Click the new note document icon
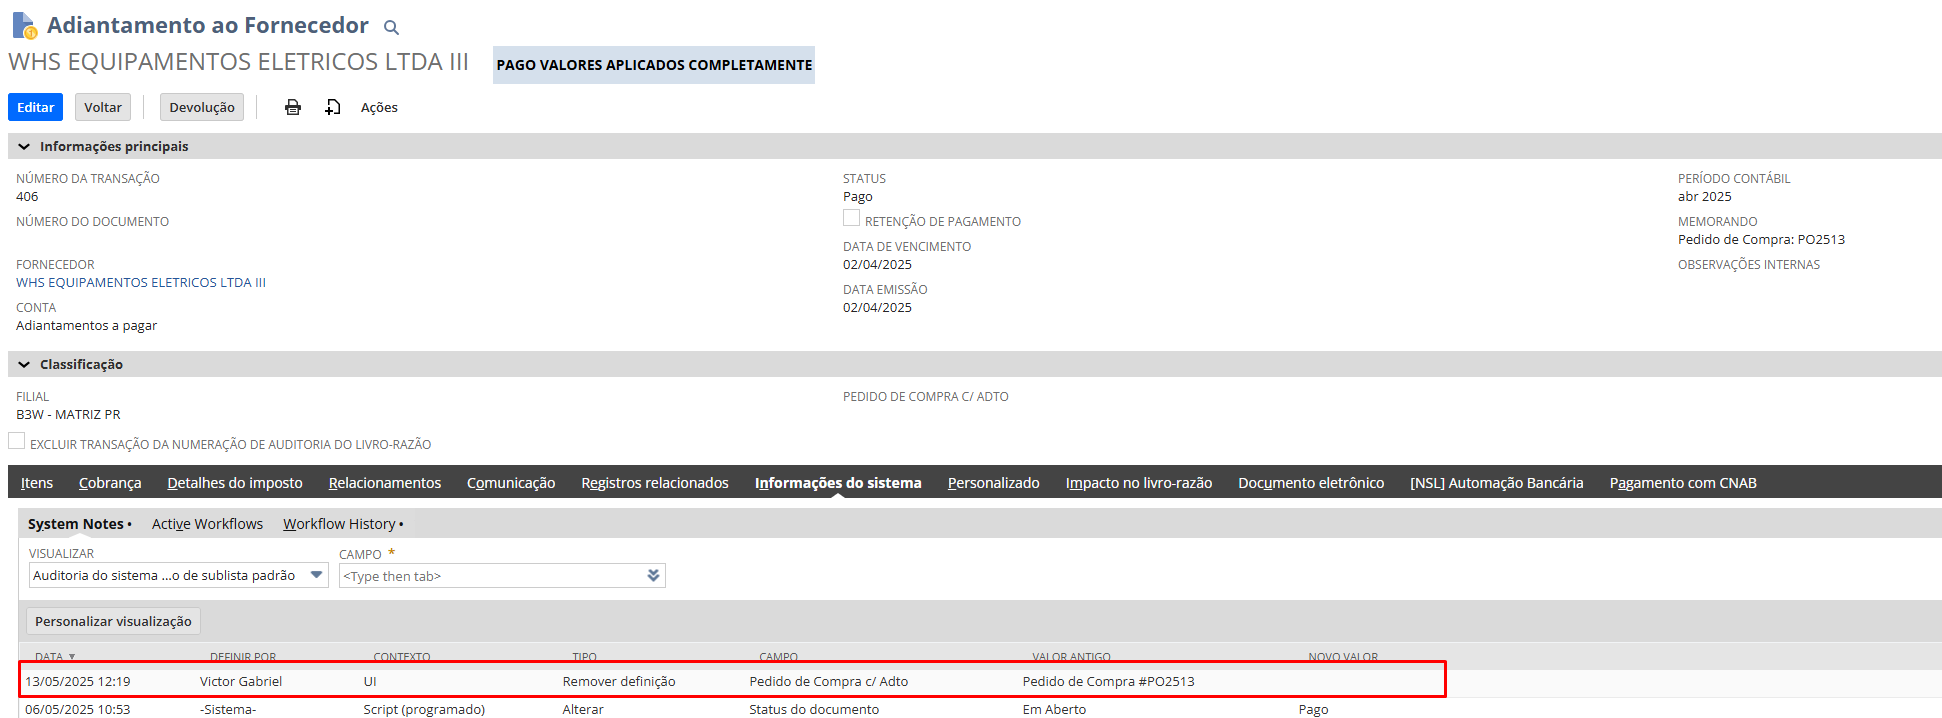 pyautogui.click(x=333, y=107)
